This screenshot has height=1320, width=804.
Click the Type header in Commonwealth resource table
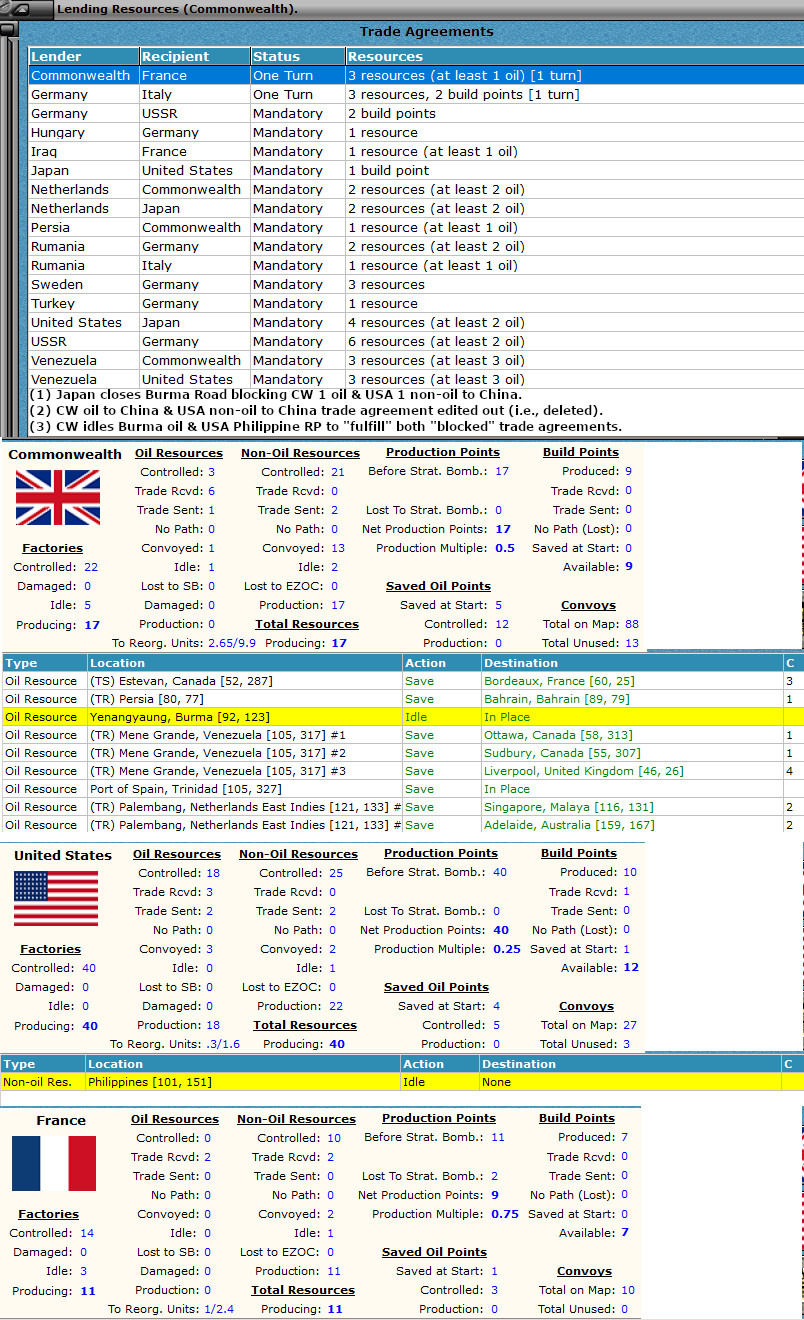pos(44,662)
